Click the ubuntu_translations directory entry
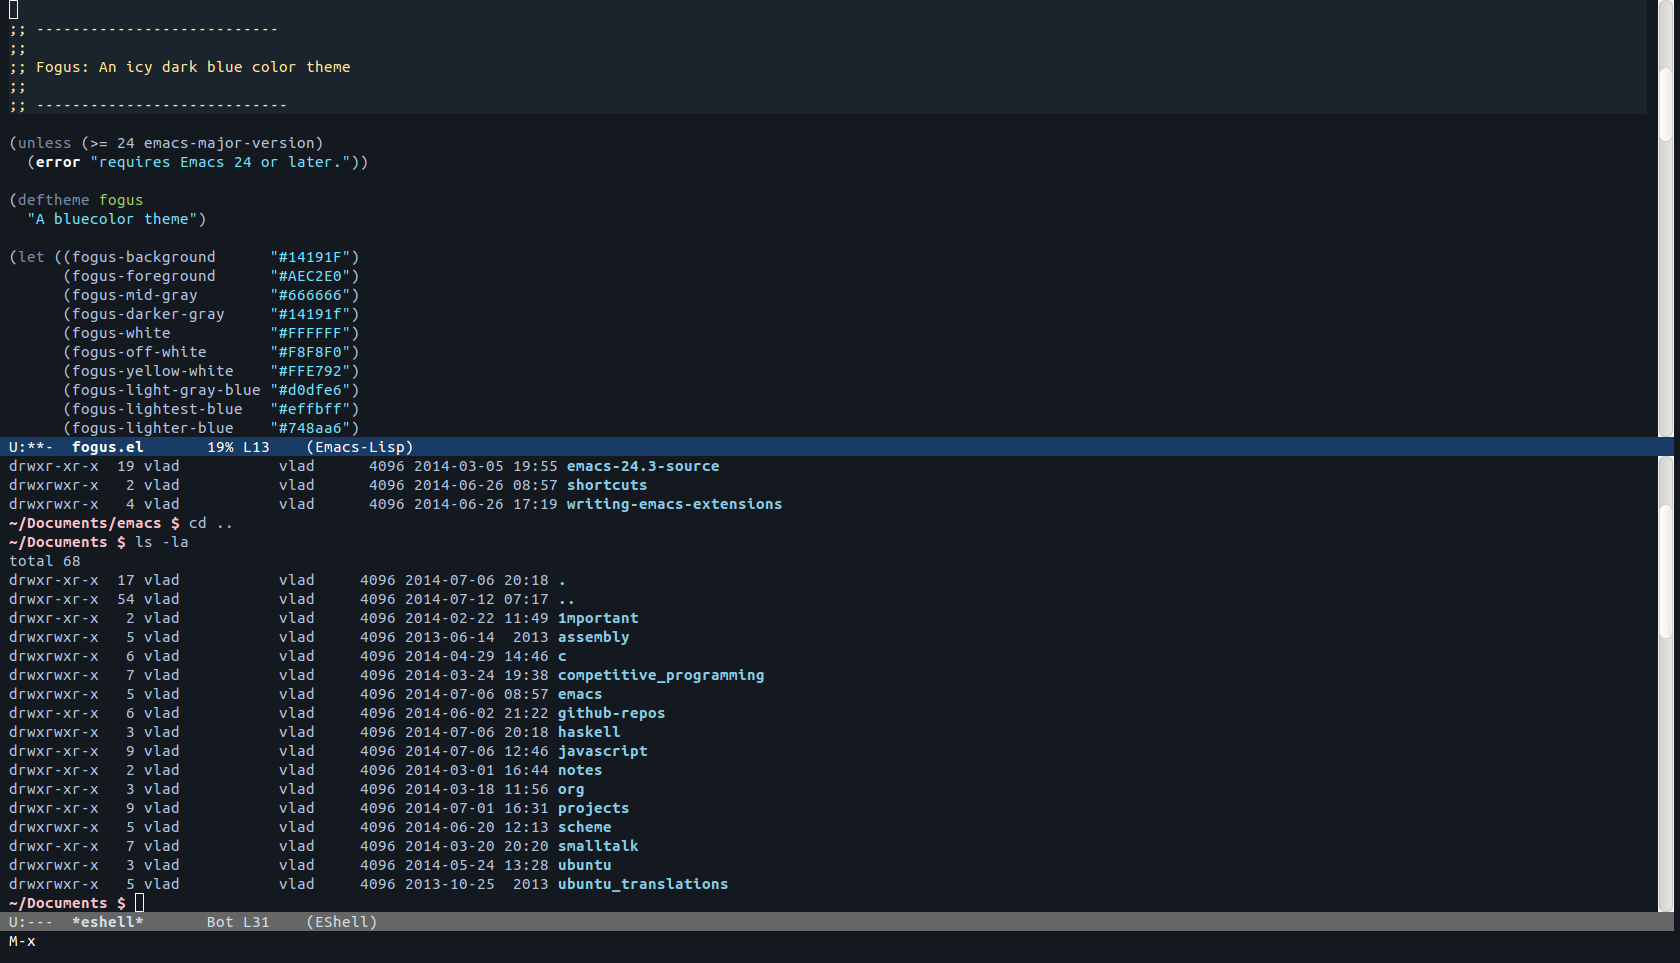This screenshot has height=963, width=1680. coord(643,884)
